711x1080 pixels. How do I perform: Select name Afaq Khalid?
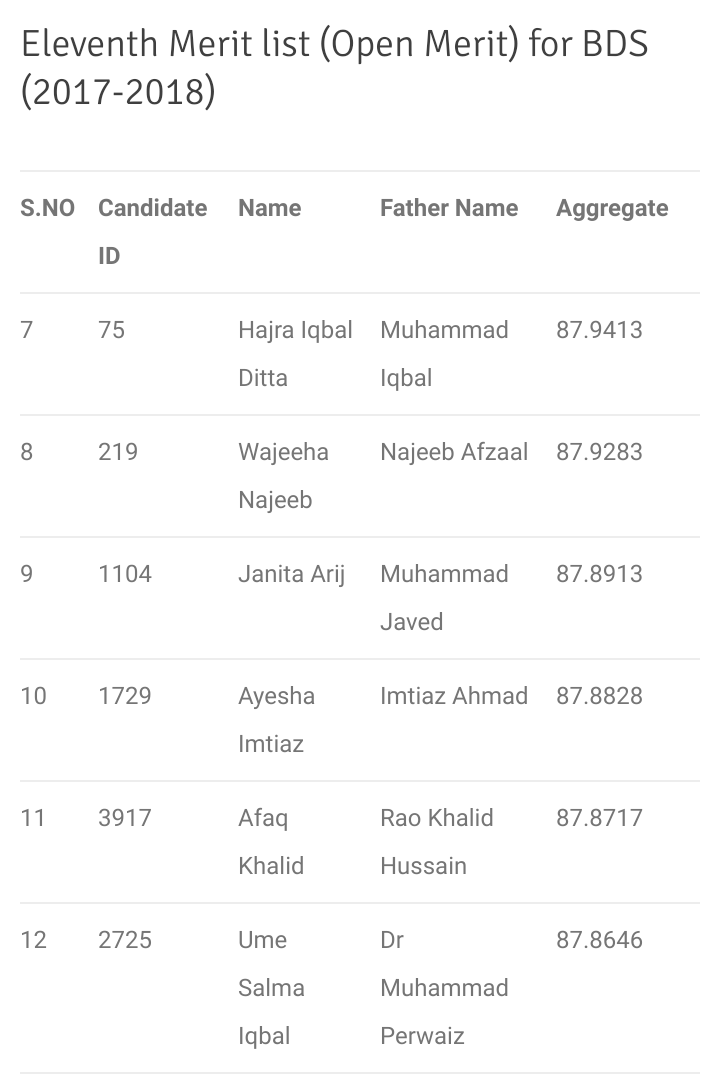pyautogui.click(x=270, y=841)
